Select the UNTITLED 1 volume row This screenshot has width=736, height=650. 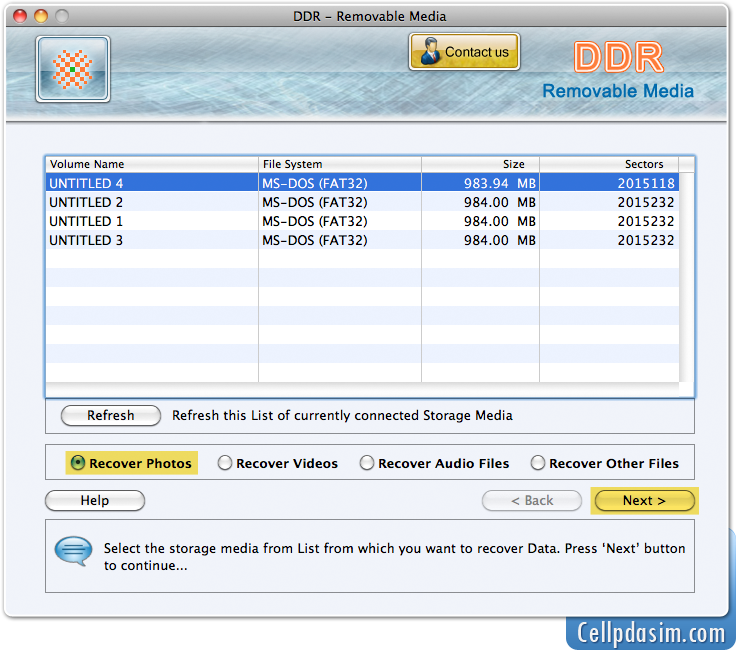tap(362, 221)
